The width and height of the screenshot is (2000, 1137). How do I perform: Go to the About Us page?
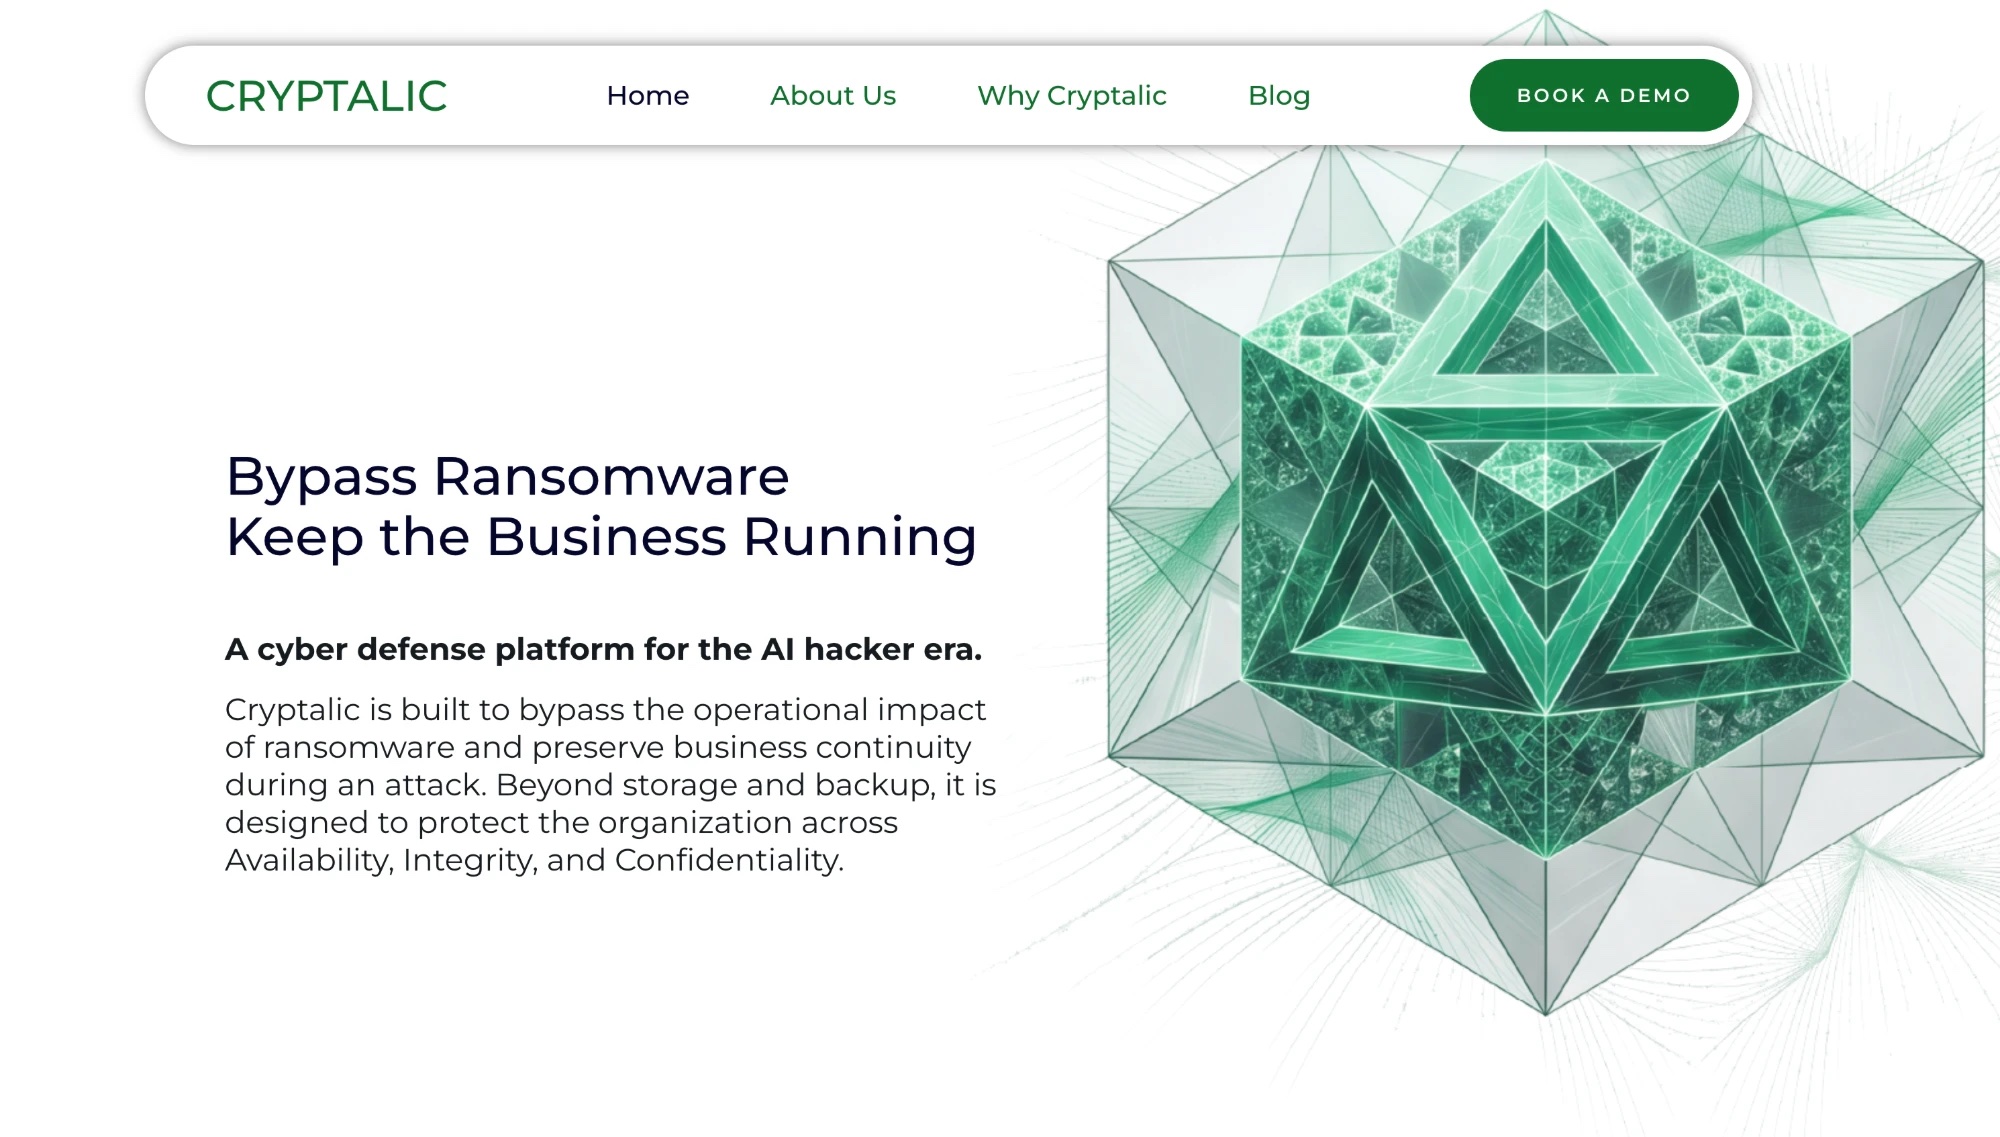pos(833,96)
